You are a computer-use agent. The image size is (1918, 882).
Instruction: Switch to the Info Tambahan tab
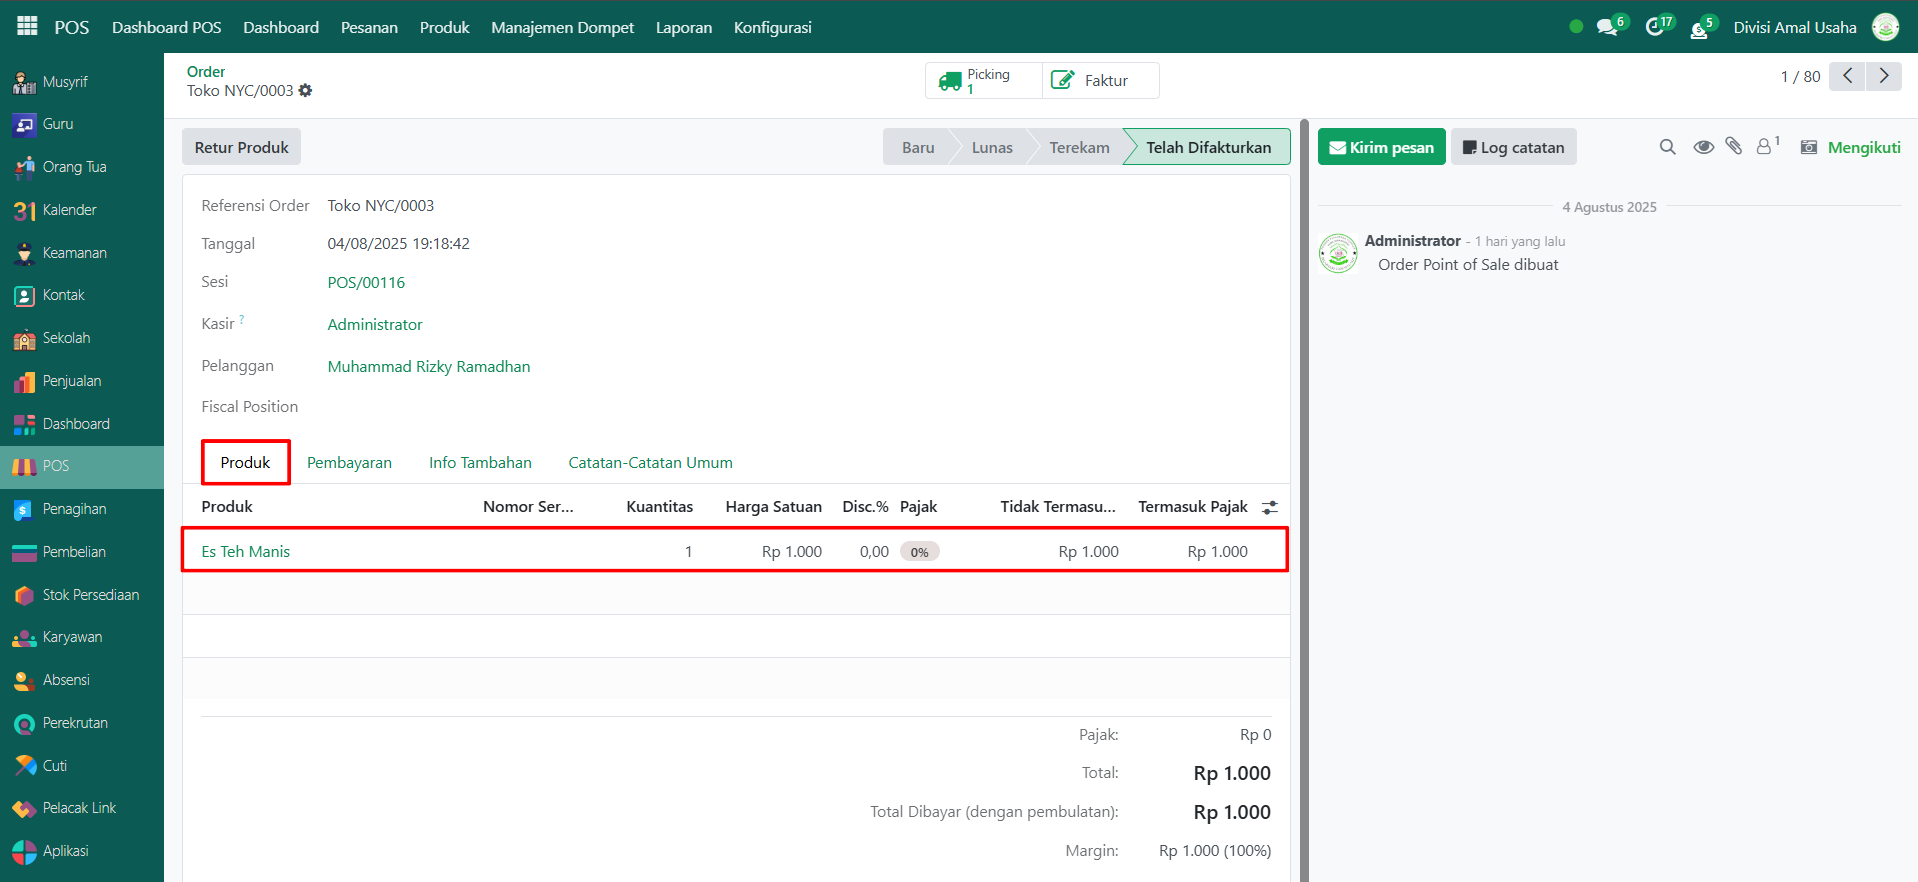click(480, 462)
